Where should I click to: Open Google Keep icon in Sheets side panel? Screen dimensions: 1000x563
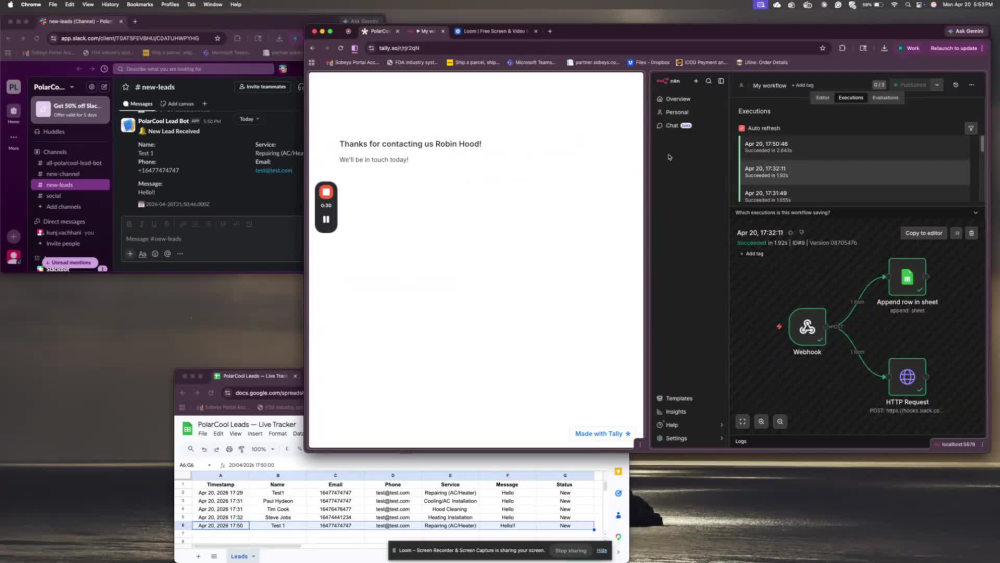coord(618,471)
